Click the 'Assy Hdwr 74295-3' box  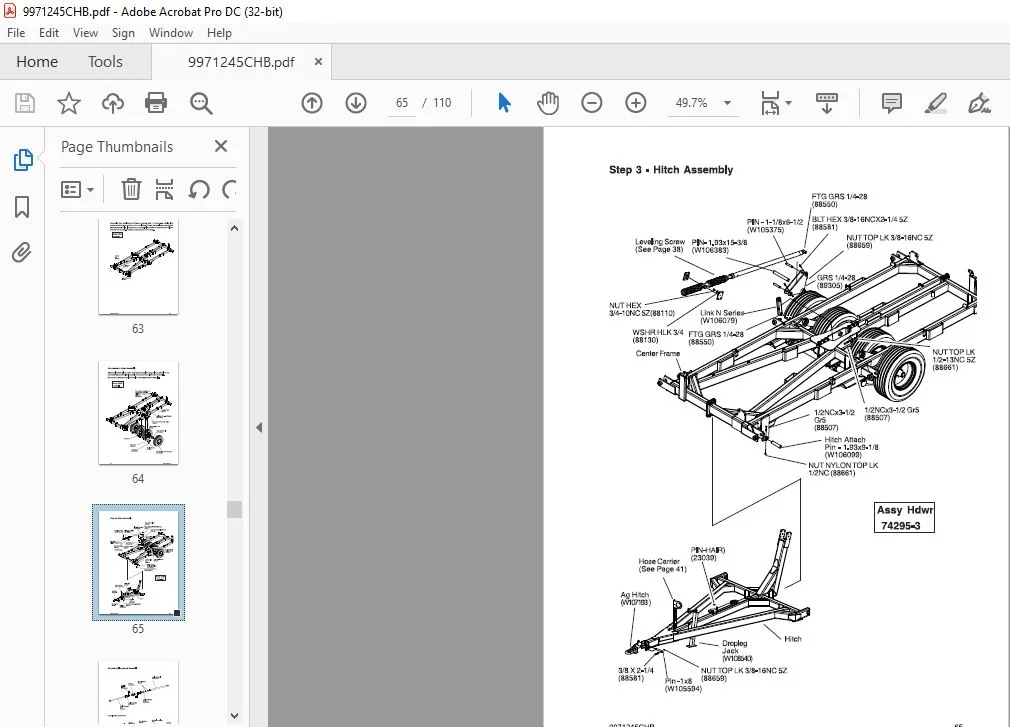[x=904, y=518]
